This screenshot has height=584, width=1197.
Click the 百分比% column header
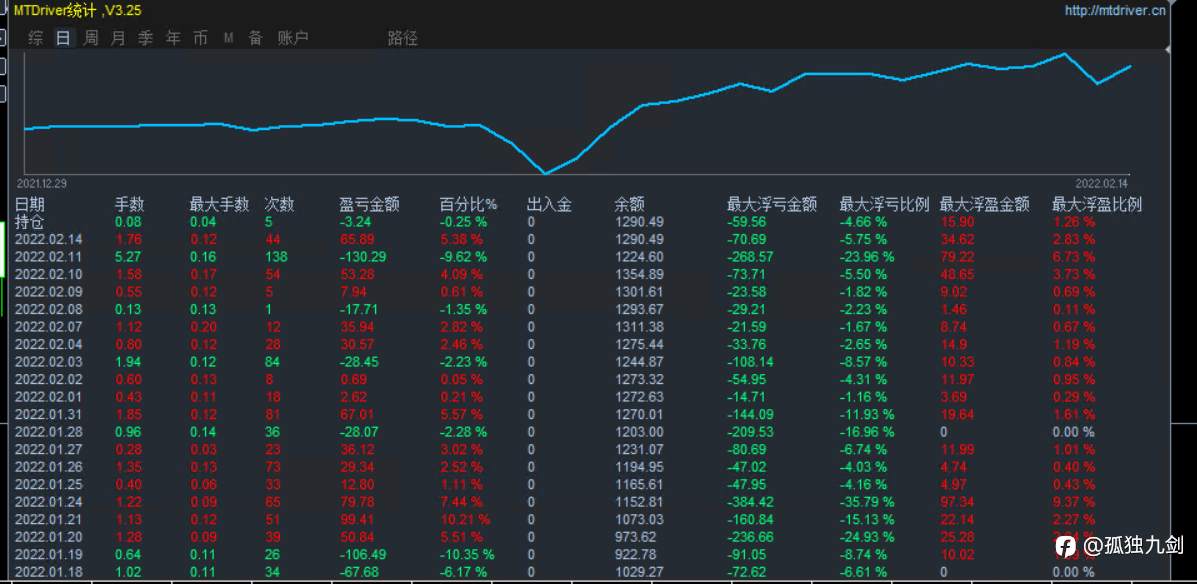[468, 205]
